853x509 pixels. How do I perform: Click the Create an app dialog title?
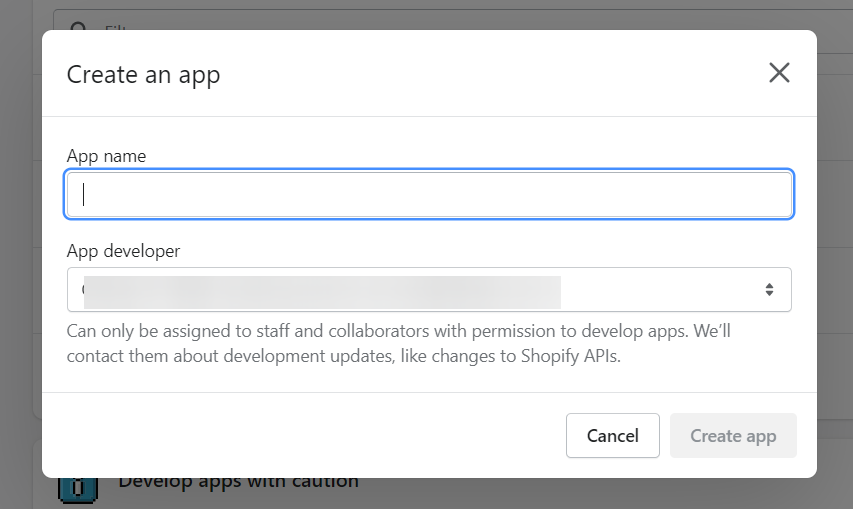tap(144, 75)
